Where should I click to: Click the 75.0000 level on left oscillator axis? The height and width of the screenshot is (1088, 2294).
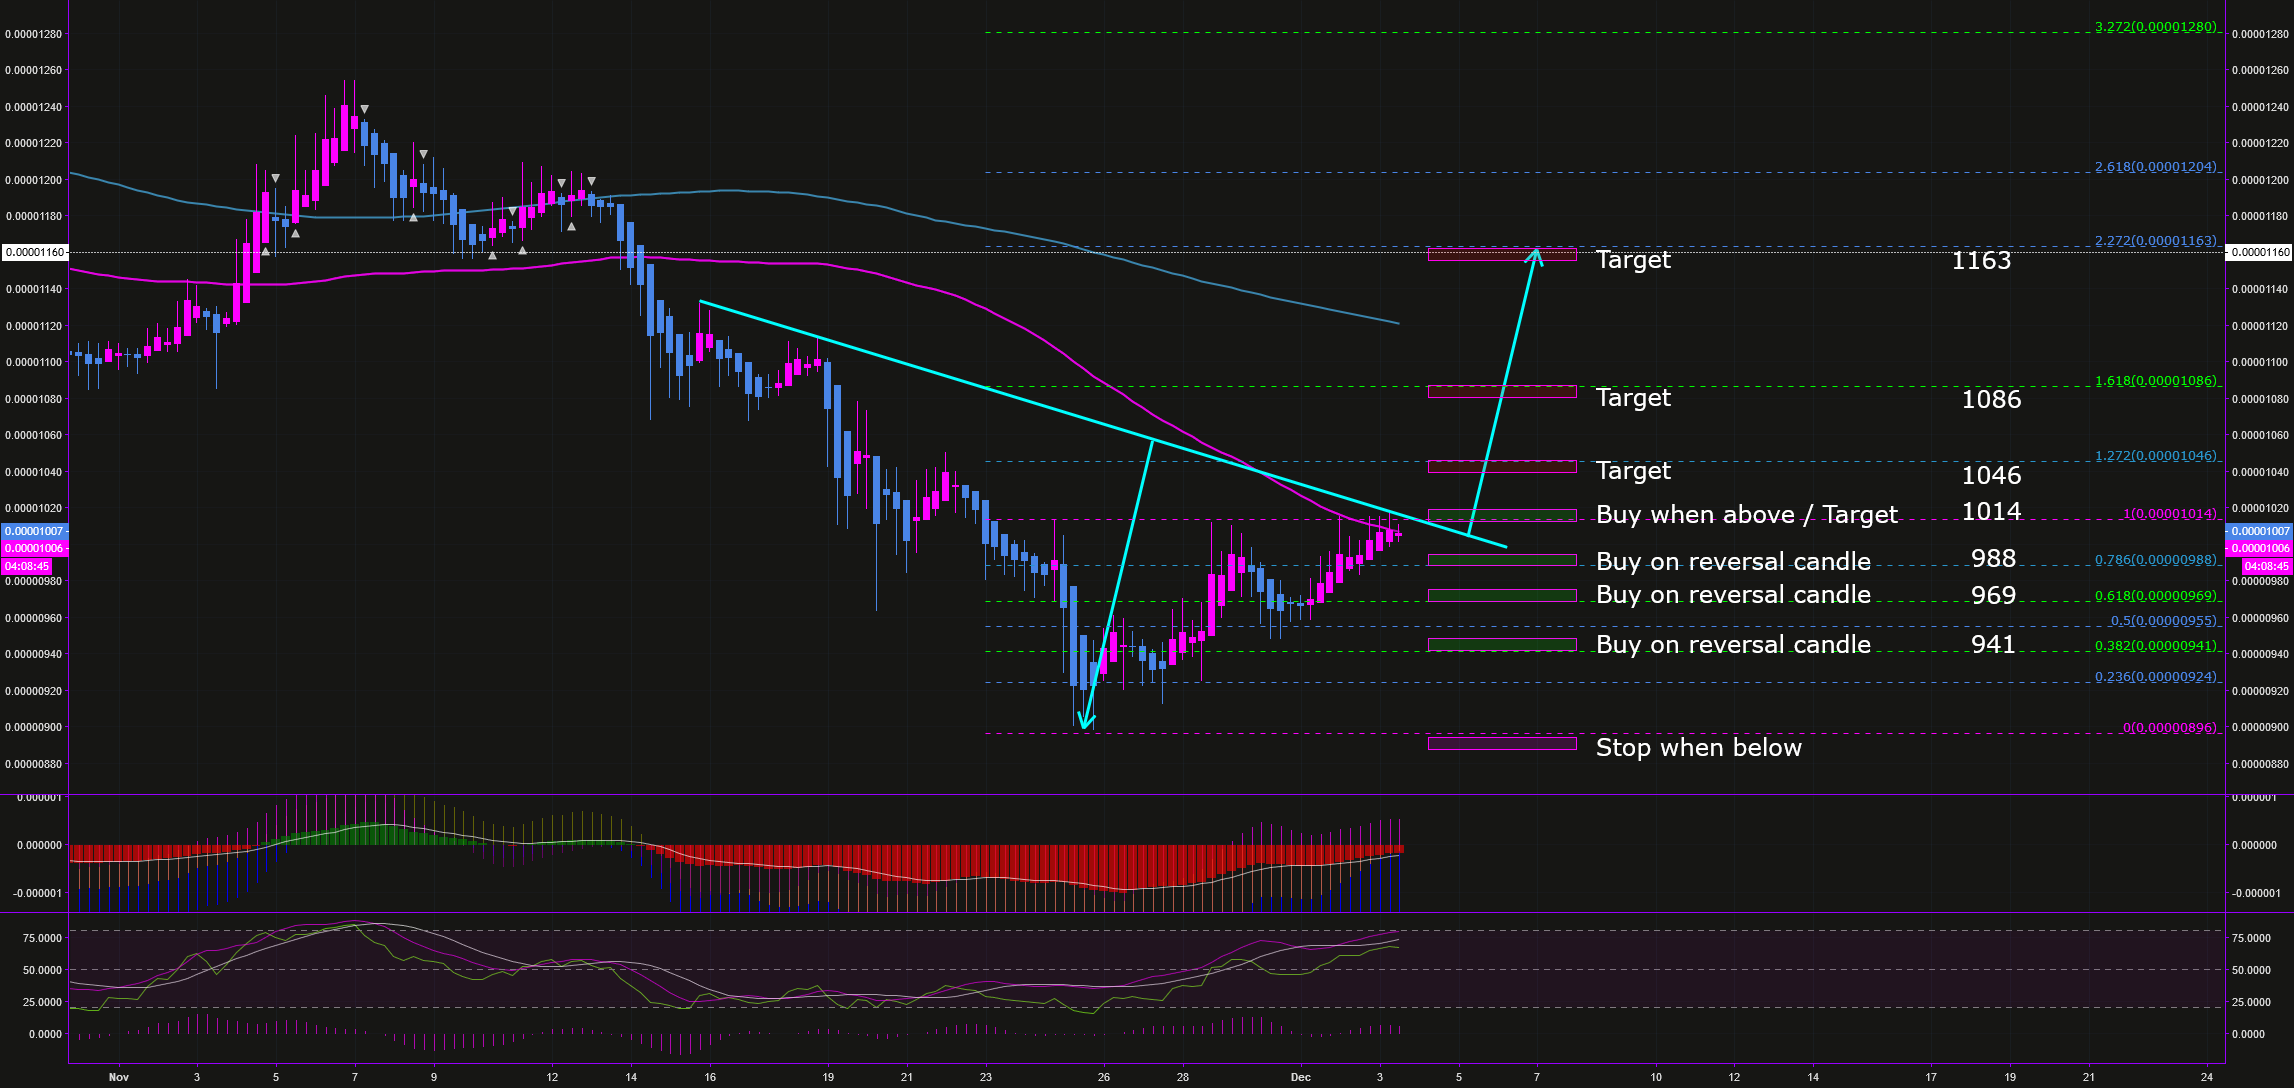click(42, 938)
